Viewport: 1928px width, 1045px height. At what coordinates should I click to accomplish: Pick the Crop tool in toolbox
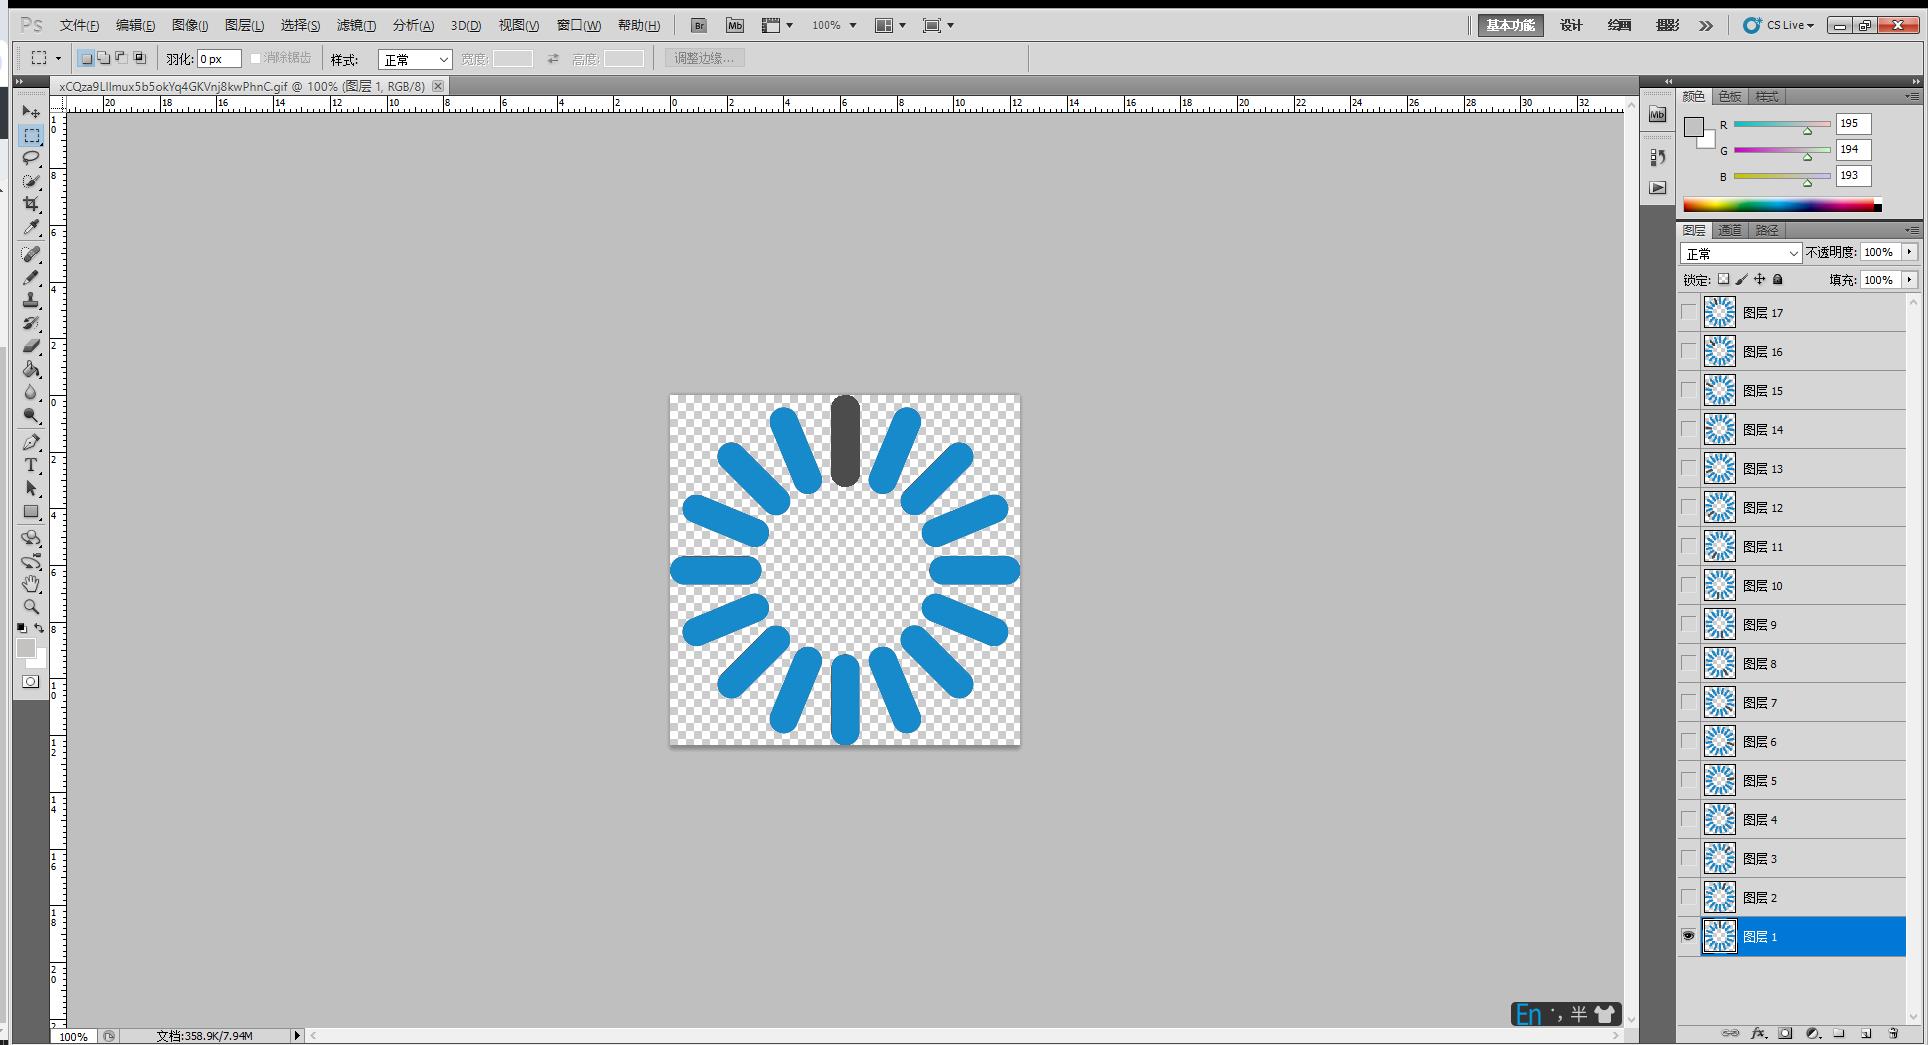(x=31, y=204)
